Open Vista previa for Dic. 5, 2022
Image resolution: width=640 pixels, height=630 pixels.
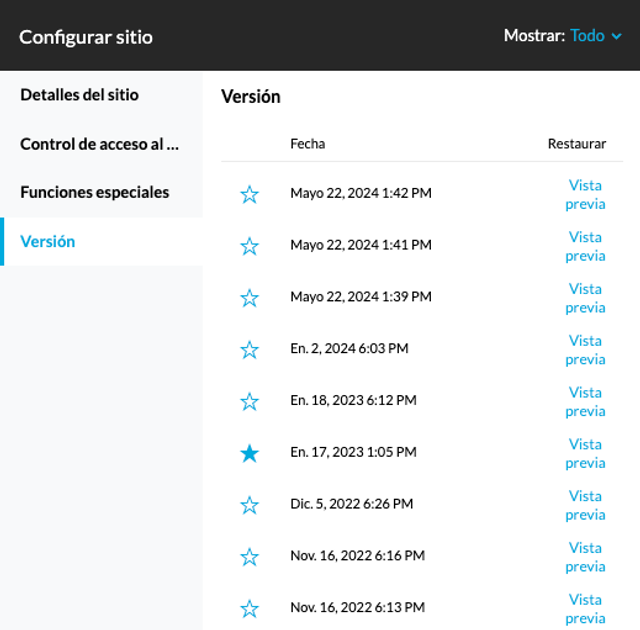click(585, 506)
